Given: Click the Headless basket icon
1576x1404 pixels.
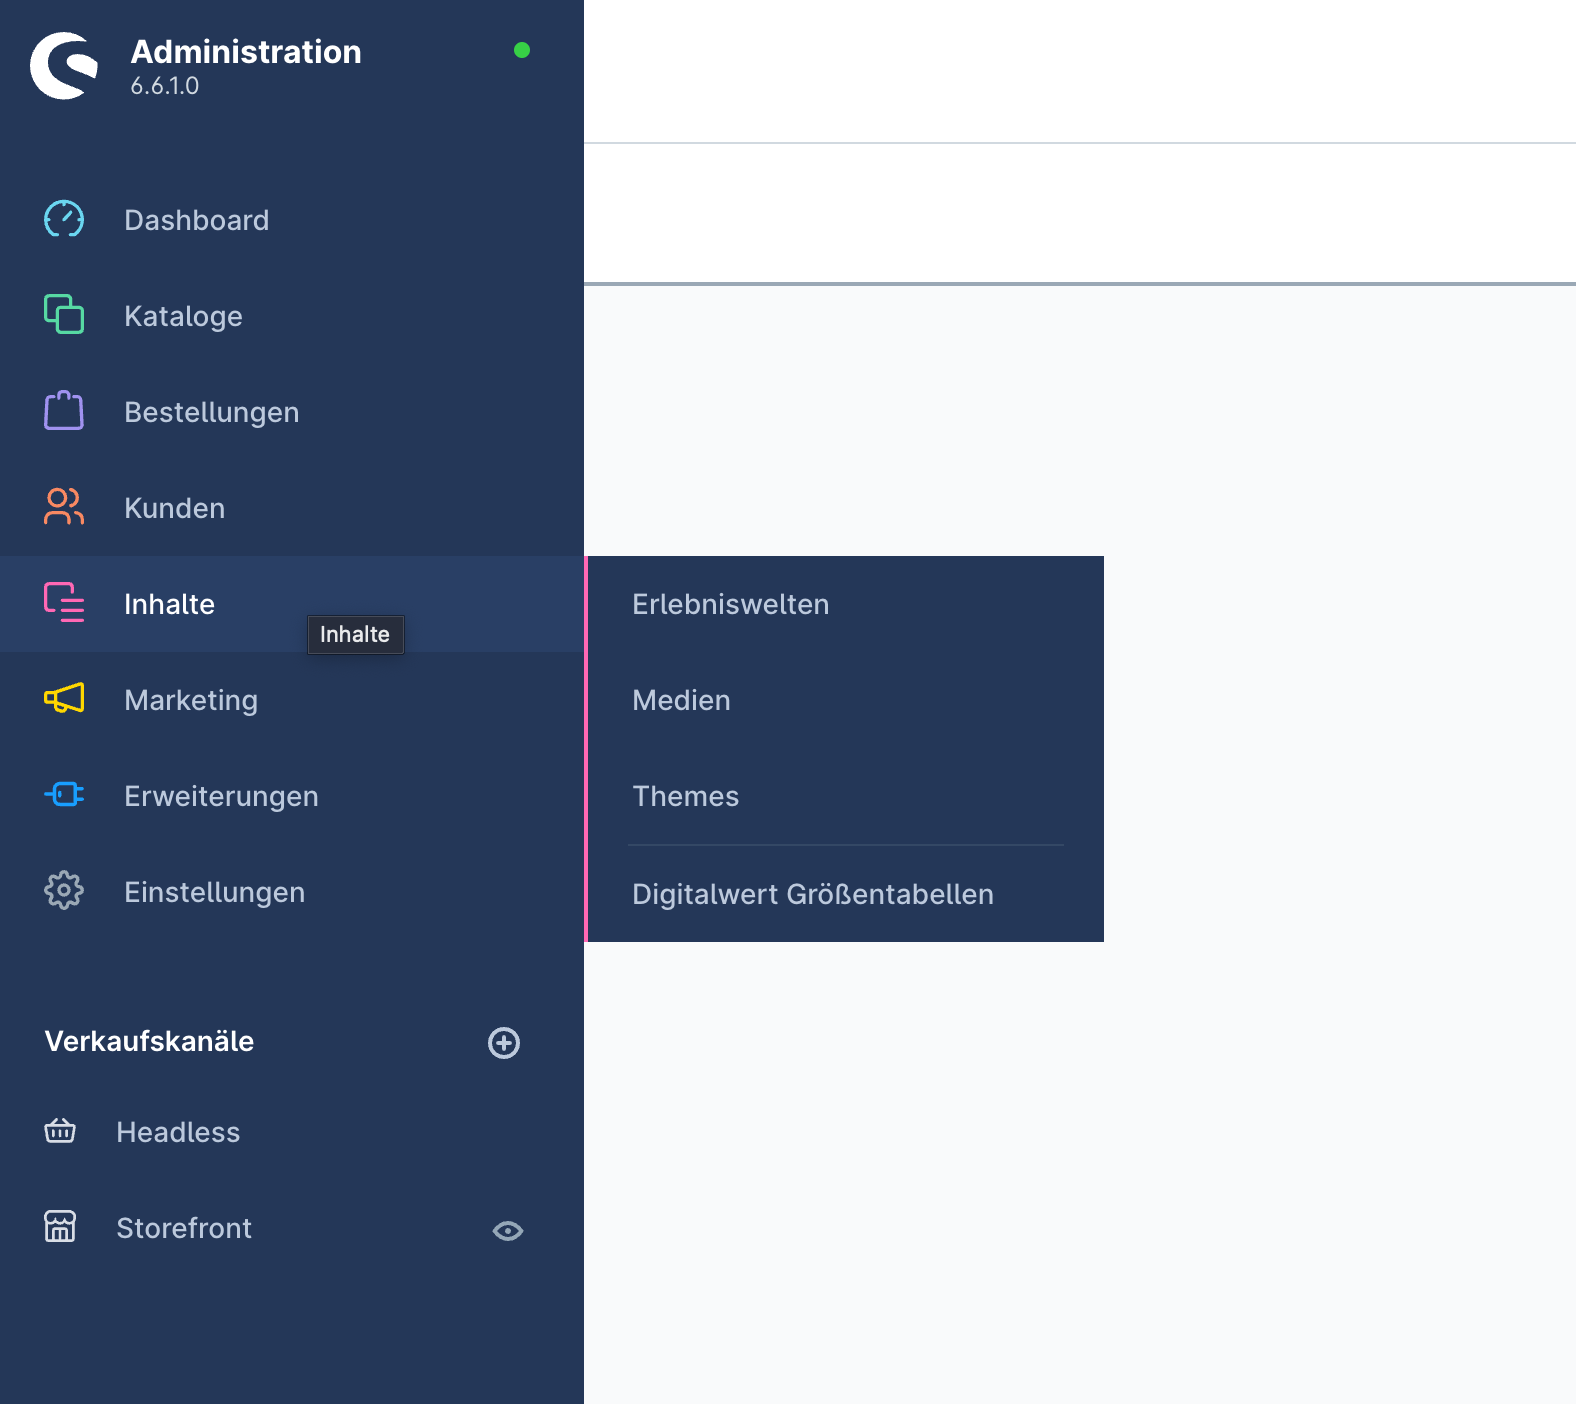Looking at the screenshot, I should 60,1131.
